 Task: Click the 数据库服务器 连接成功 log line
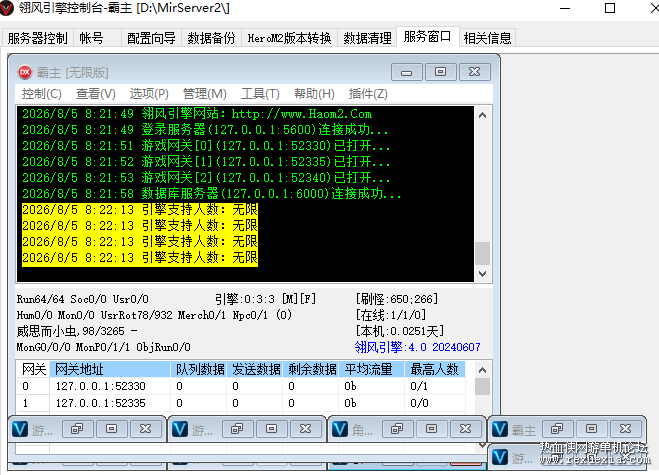coord(211,194)
